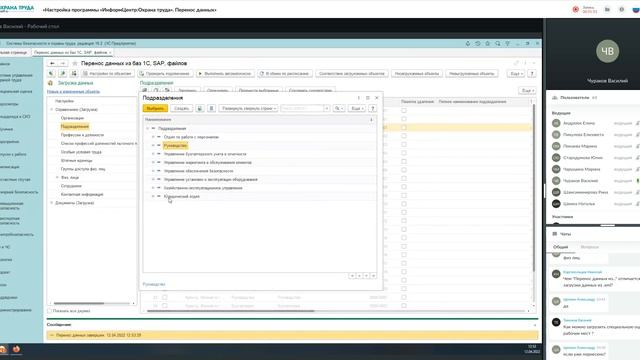Viewport: 640px width, 360px height.
Task: Select 'Штатные единицы' in left tree
Action: pyautogui.click(x=76, y=160)
